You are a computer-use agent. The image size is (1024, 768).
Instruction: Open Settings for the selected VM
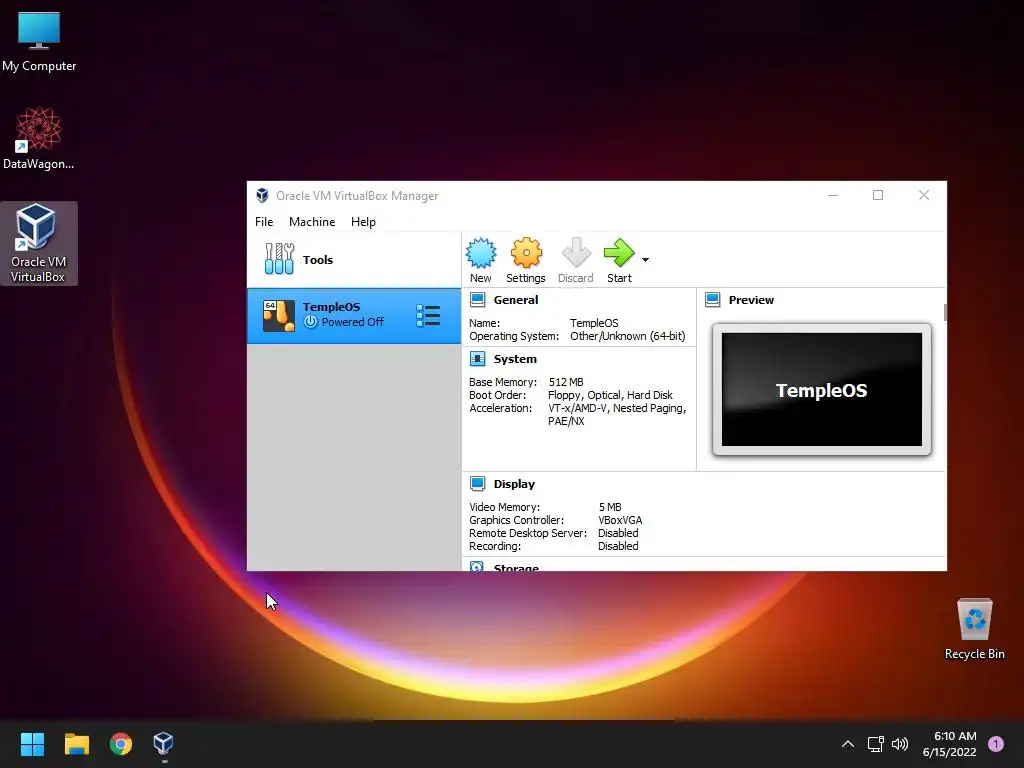coord(526,261)
